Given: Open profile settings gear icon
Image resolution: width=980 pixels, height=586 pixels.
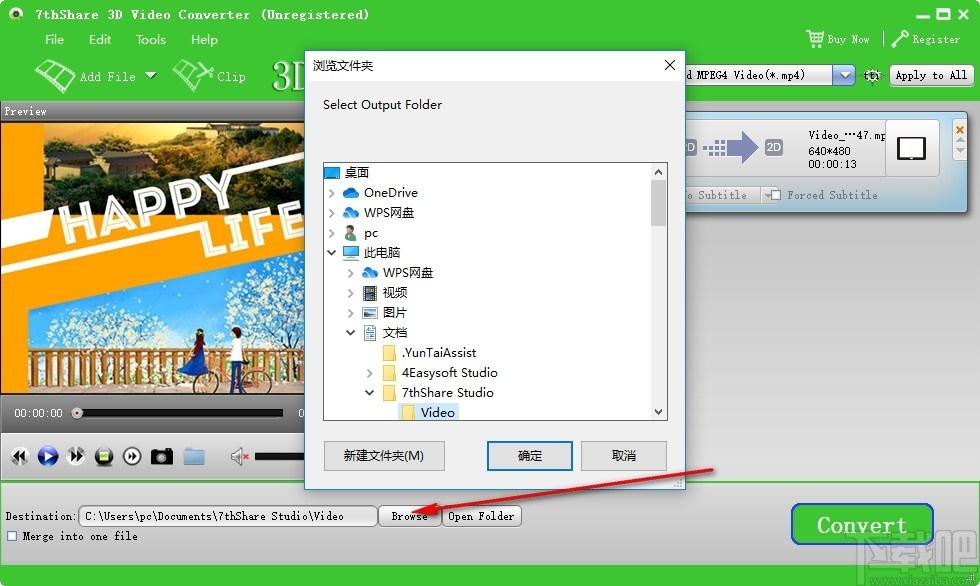Looking at the screenshot, I should tap(872, 76).
